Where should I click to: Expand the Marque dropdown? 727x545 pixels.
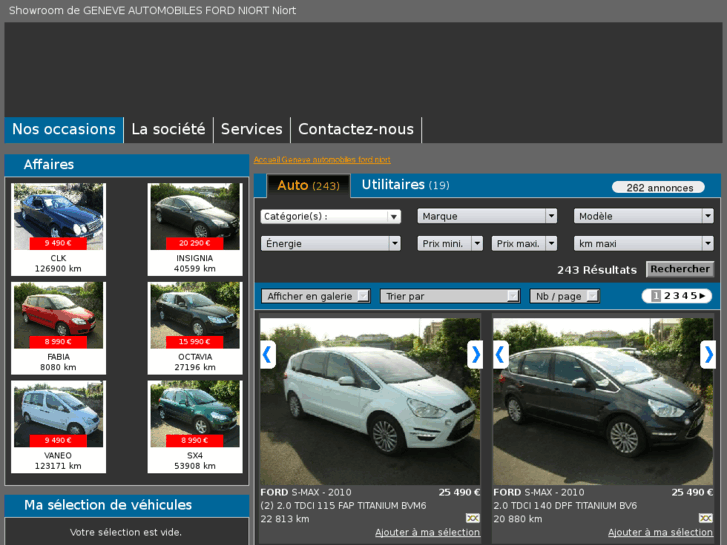pyautogui.click(x=488, y=216)
